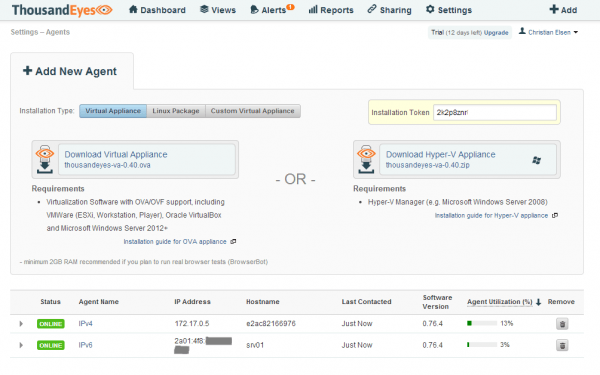Screen dimensions: 600x375
Task: Click the sort descending arrow icon
Action: coord(538,302)
